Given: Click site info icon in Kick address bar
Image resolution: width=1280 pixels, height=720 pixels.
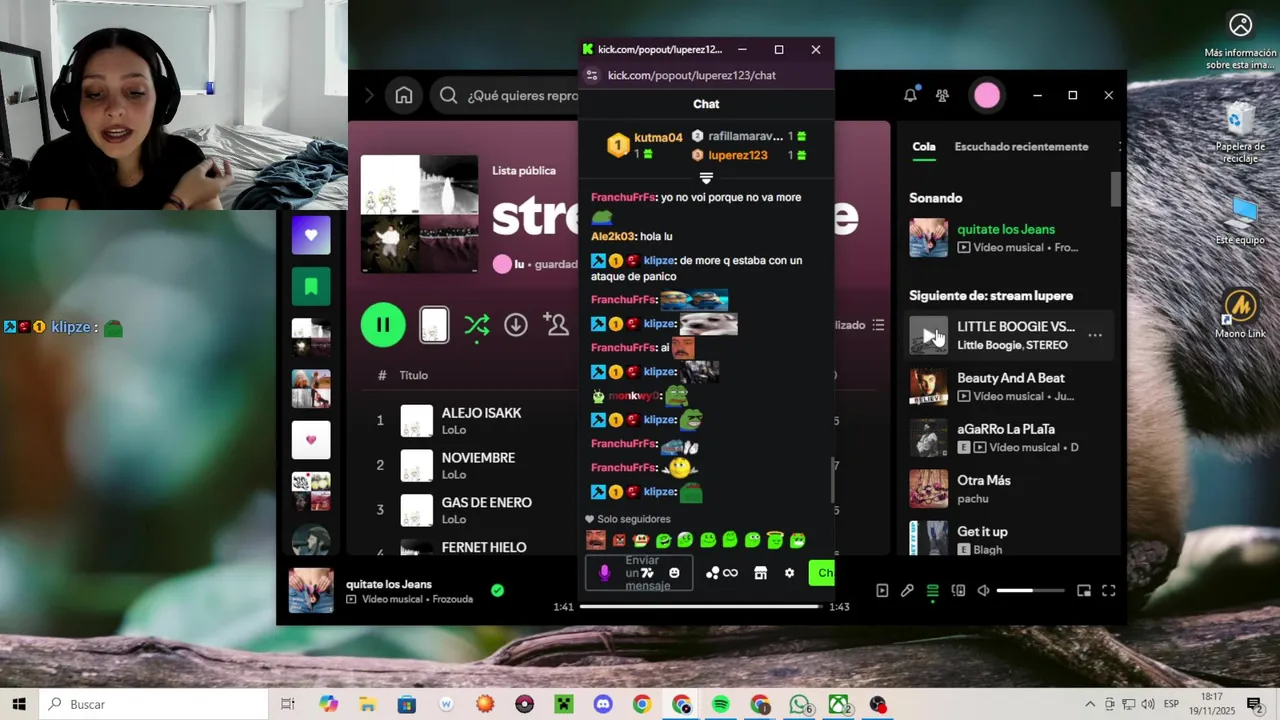Looking at the screenshot, I should pyautogui.click(x=592, y=76).
